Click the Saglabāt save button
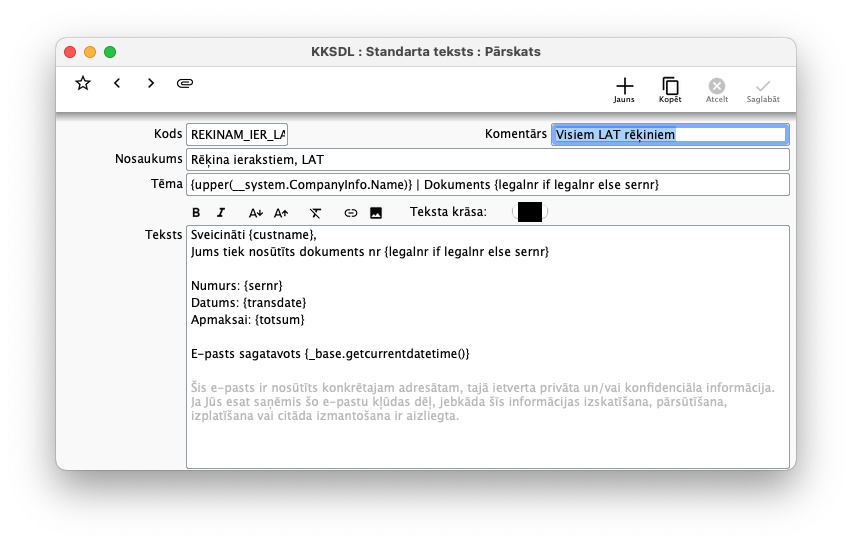The width and height of the screenshot is (852, 544). 763,89
